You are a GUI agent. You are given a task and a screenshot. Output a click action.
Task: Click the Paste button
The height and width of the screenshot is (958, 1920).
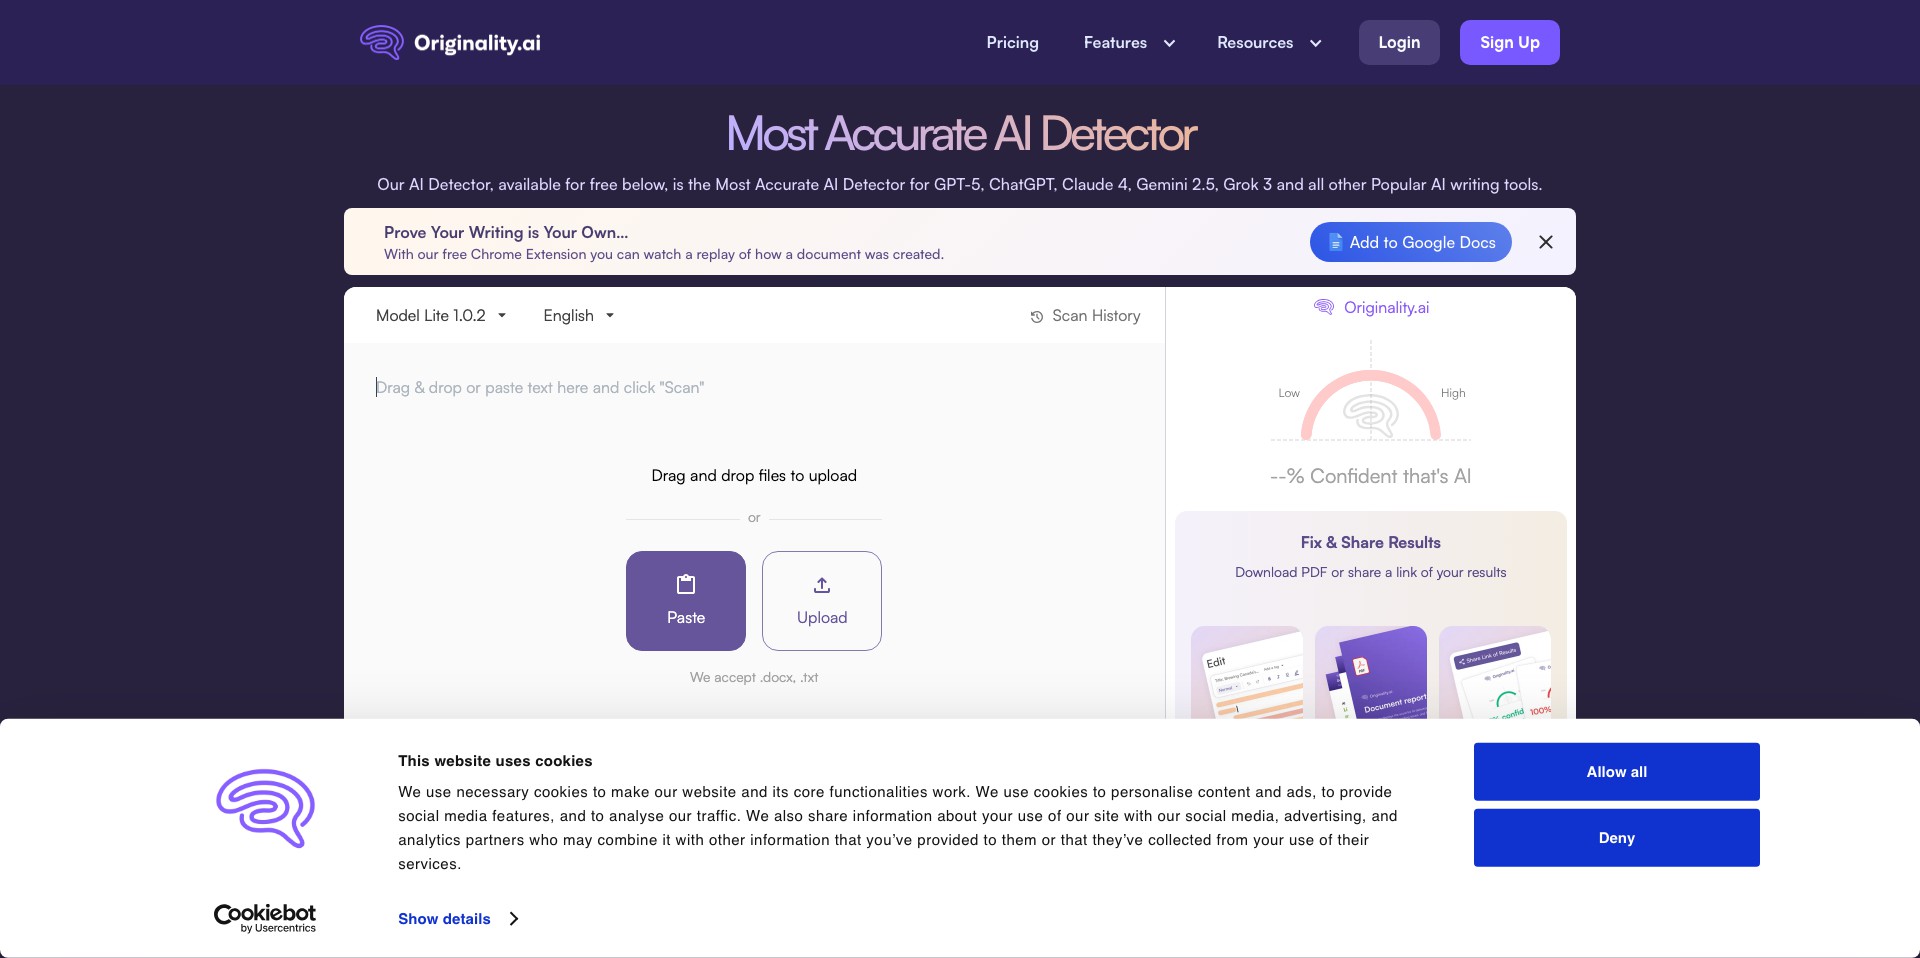(686, 601)
